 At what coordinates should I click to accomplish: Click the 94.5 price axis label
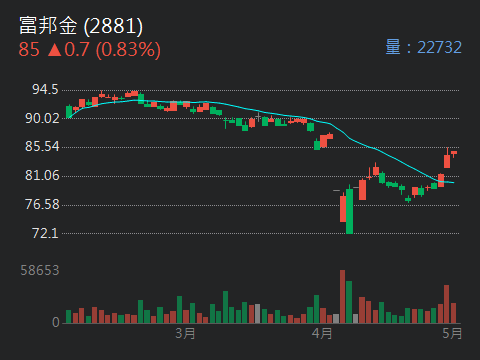(45, 90)
